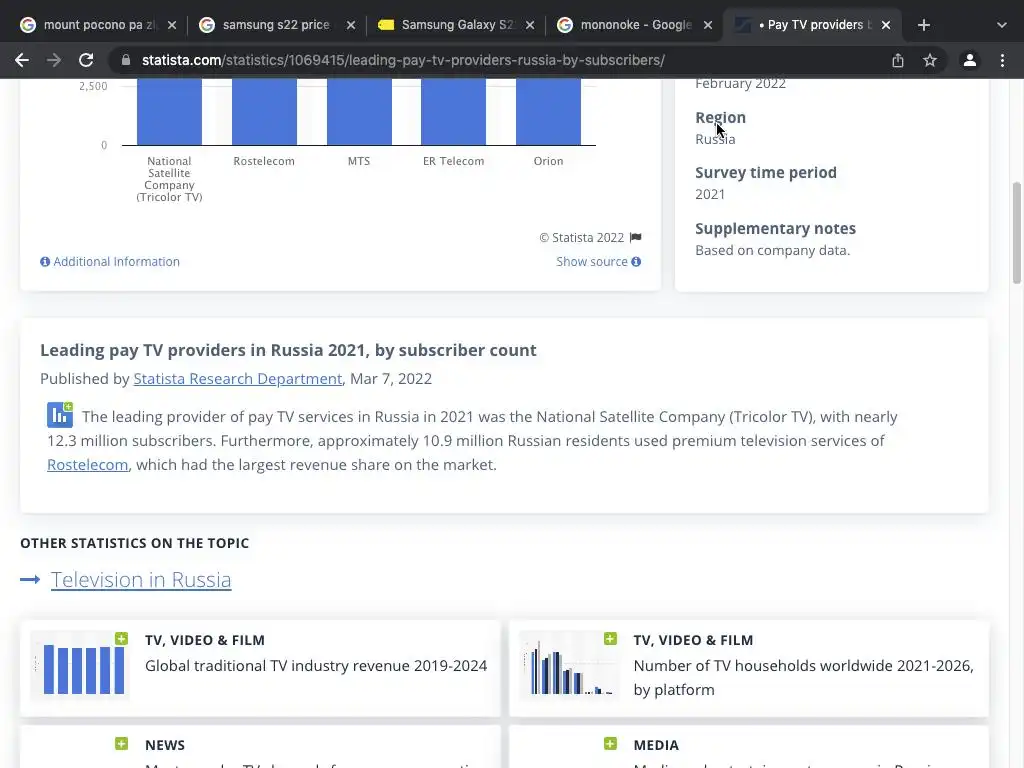Click the info icon after Show source
This screenshot has width=1024, height=768.
(636, 261)
